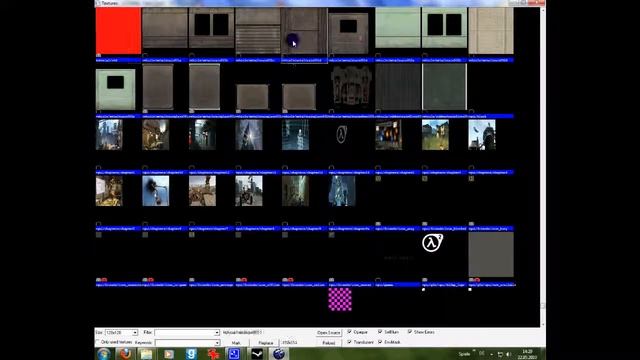This screenshot has width=640, height=360.
Task: Select dark ornate building facade texture
Action: pos(351,87)
